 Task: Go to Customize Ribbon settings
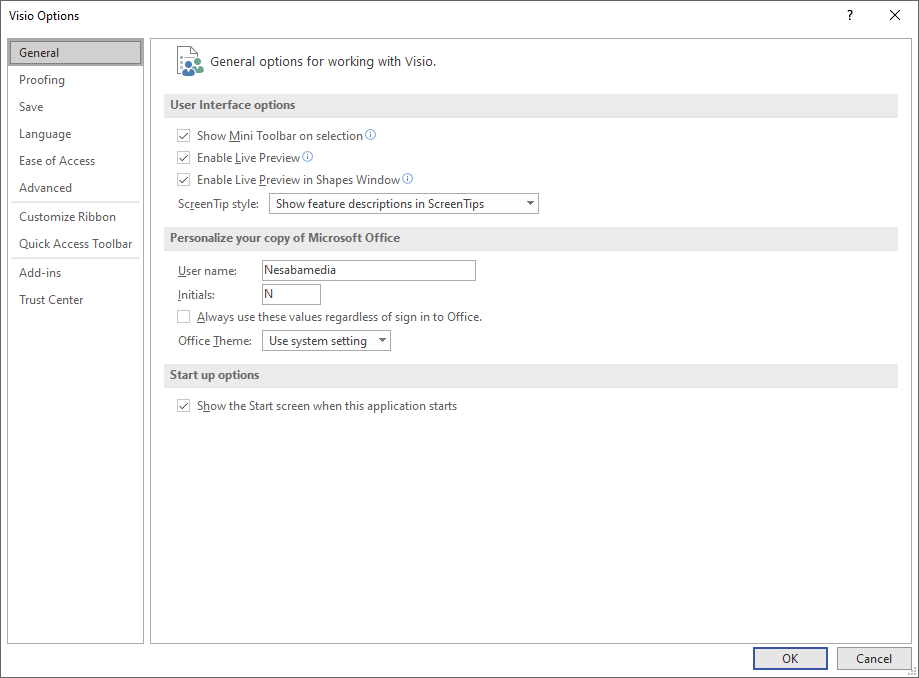(67, 217)
